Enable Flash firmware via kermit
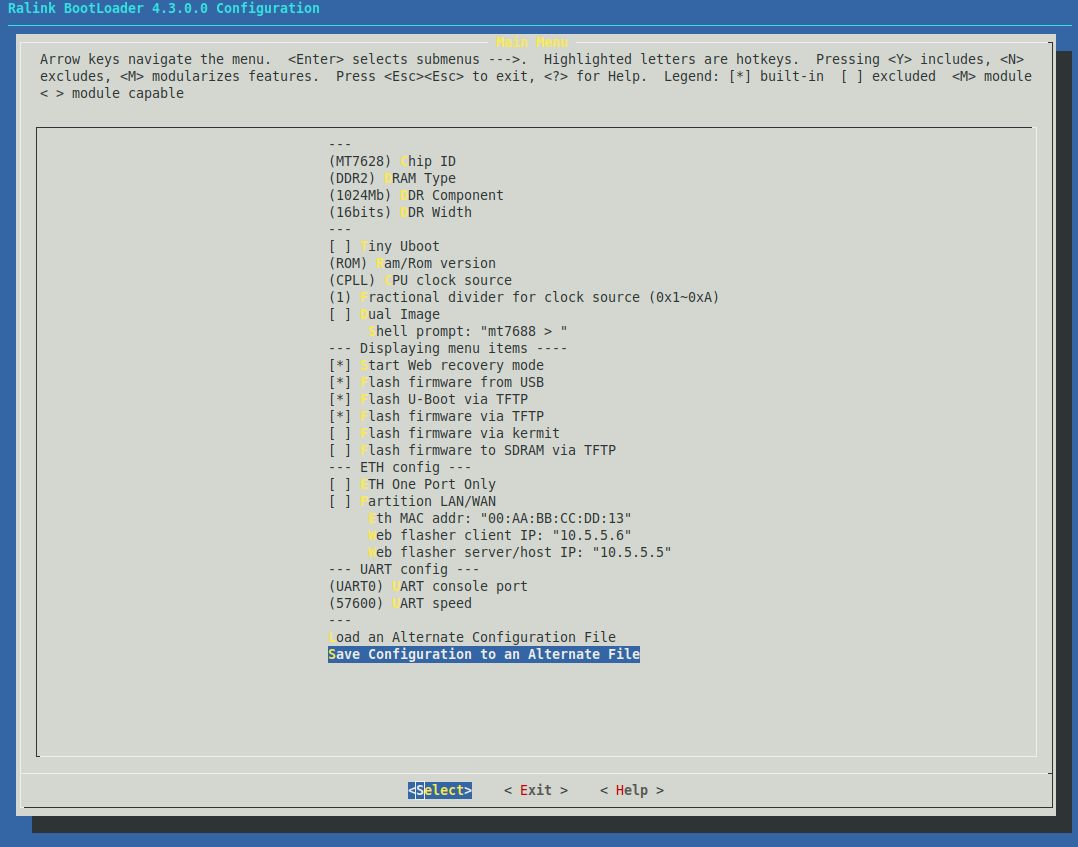Image resolution: width=1078 pixels, height=847 pixels. (444, 433)
